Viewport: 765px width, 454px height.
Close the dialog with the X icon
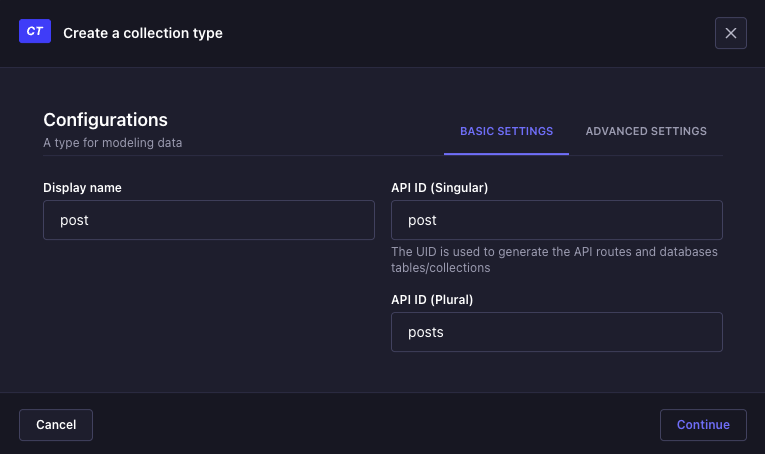(730, 33)
